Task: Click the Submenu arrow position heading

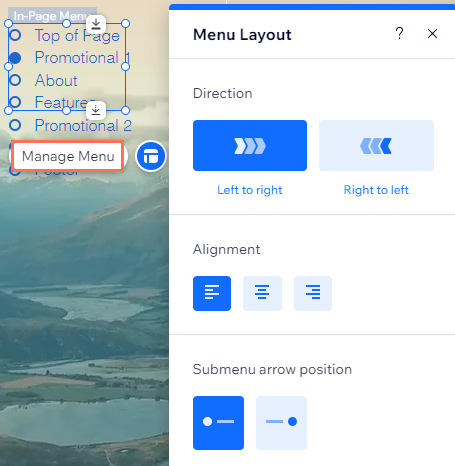Action: pos(272,369)
